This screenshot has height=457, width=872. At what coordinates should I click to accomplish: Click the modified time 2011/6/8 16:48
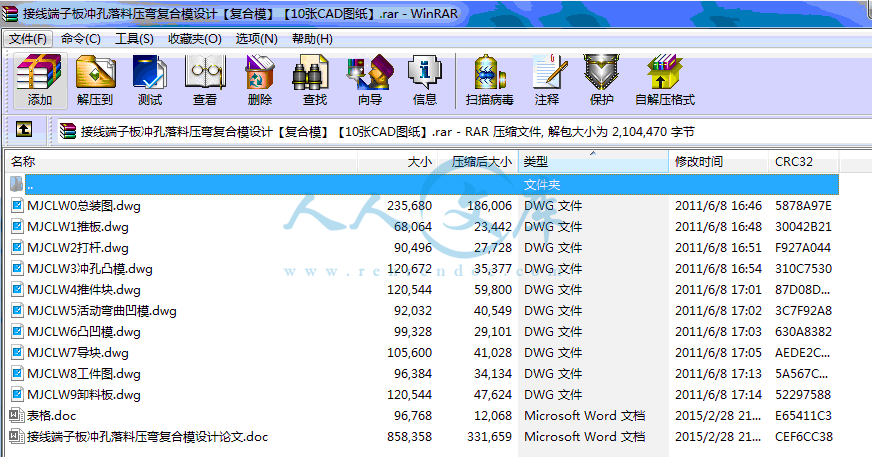[719, 227]
